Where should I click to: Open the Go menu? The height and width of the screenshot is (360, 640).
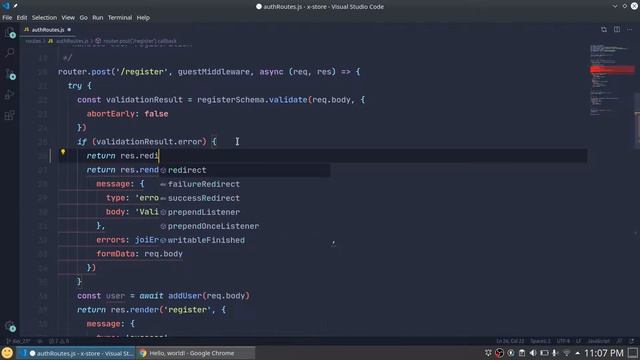83,18
